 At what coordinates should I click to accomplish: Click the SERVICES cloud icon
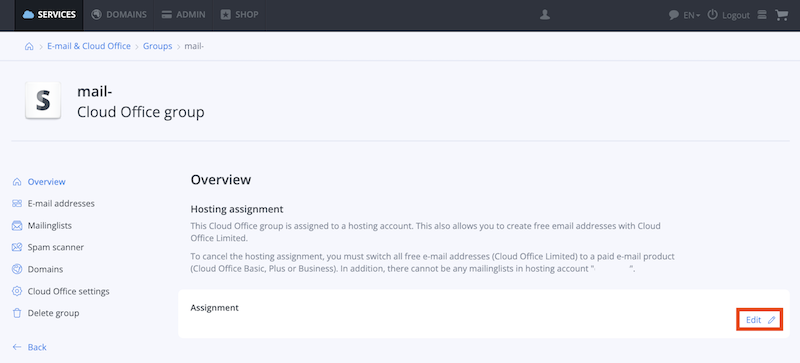click(x=29, y=15)
